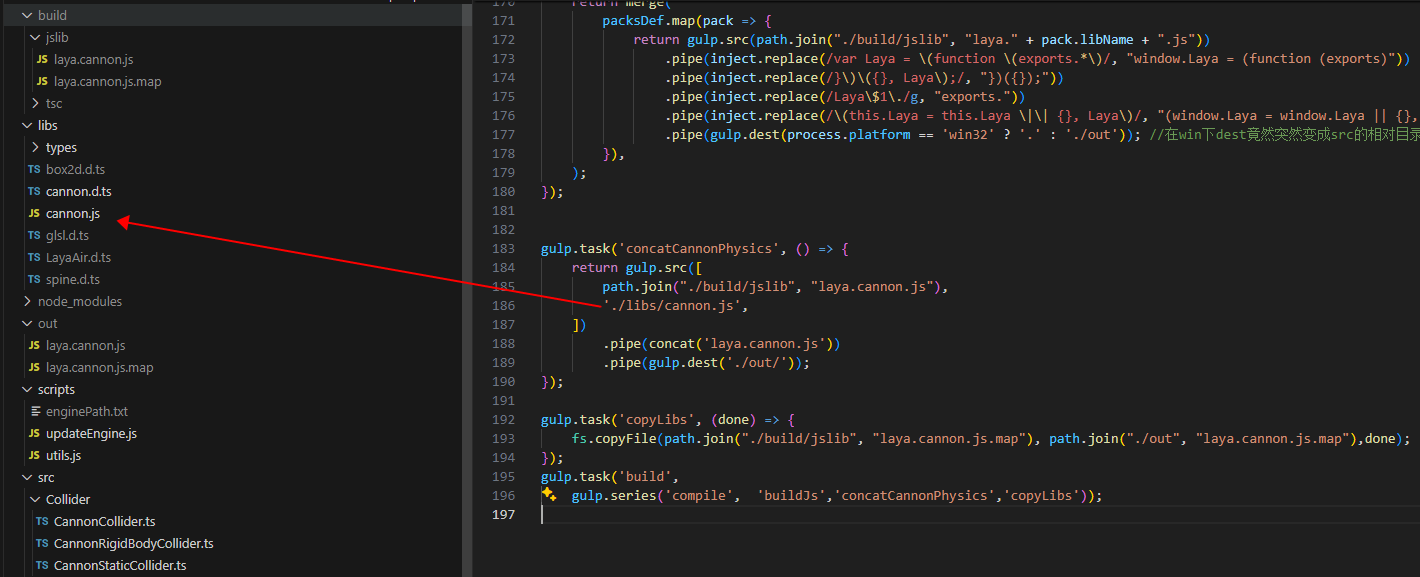Expand the tsc folder
The height and width of the screenshot is (577, 1420).
(x=35, y=103)
